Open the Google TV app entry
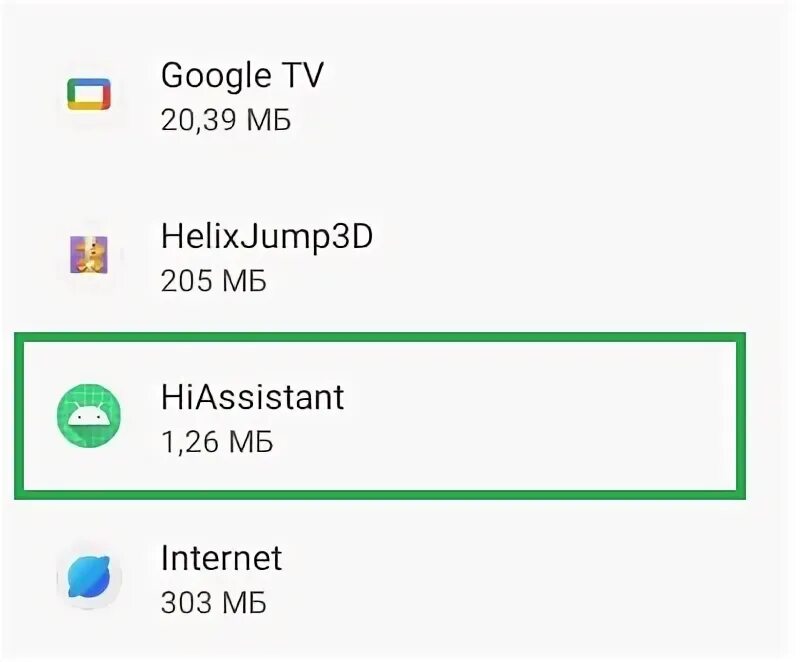Viewport: 800px width, 662px height. coord(242,75)
